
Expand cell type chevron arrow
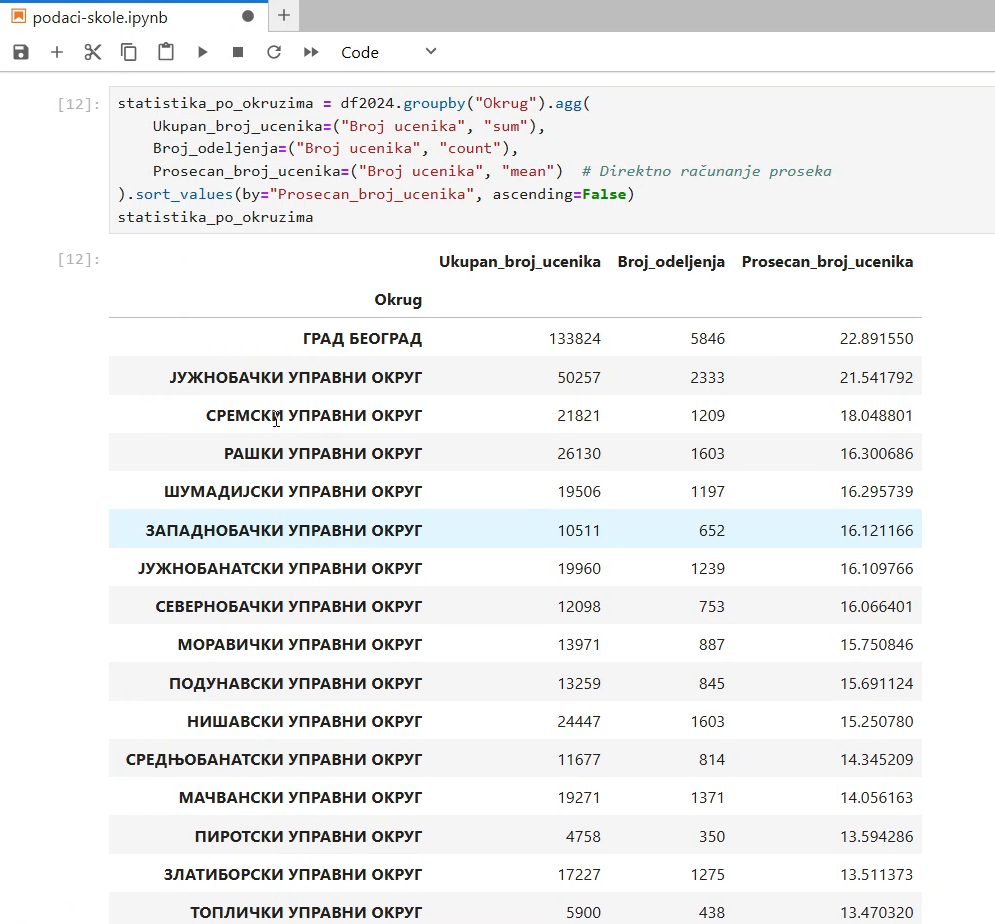(x=431, y=51)
